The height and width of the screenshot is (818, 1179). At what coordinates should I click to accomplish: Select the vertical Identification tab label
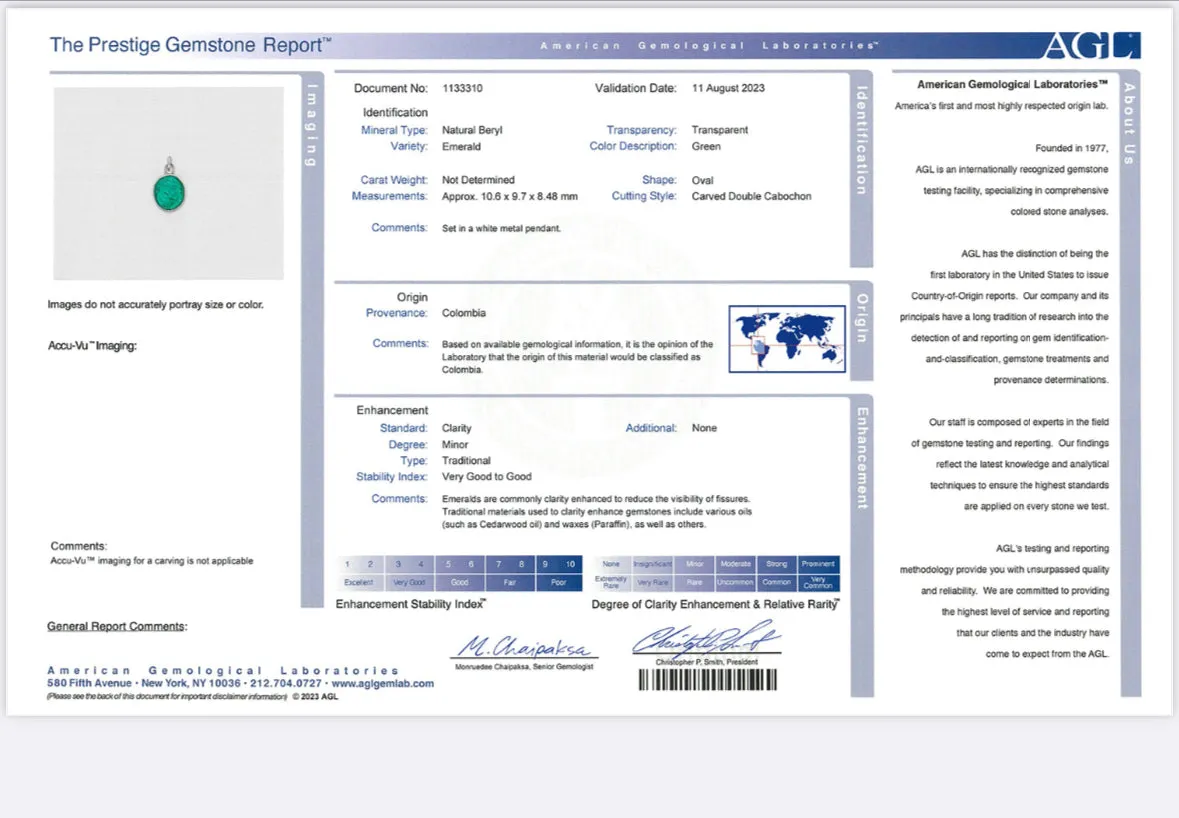[x=862, y=141]
